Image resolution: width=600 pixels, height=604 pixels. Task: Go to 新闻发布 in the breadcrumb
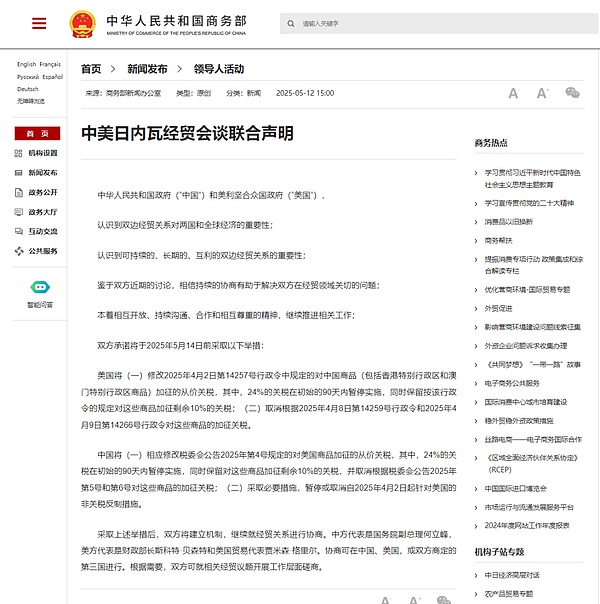[x=147, y=69]
